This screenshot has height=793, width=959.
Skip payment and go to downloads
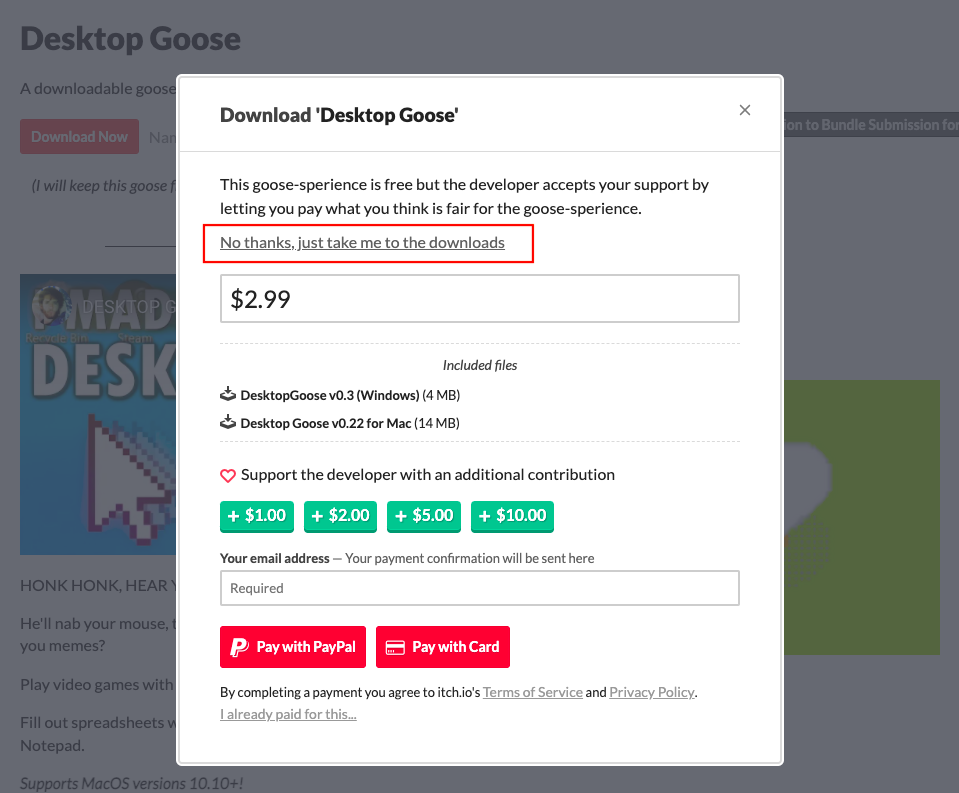[362, 243]
